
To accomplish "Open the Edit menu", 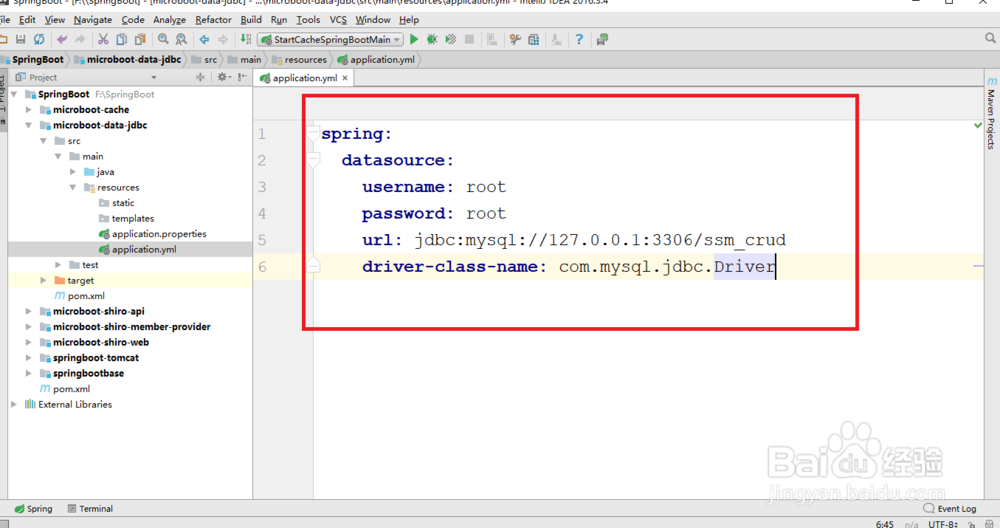I will click(27, 20).
